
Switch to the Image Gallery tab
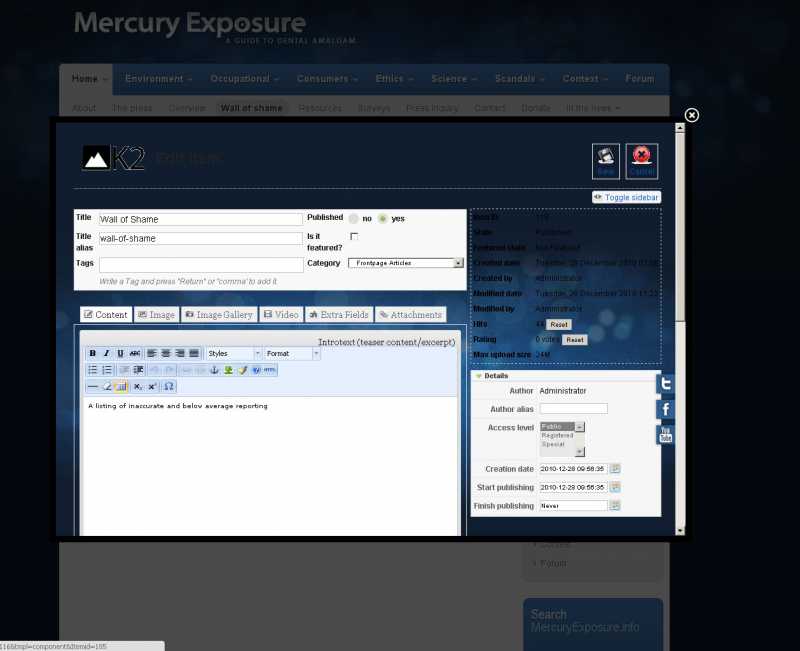point(219,315)
